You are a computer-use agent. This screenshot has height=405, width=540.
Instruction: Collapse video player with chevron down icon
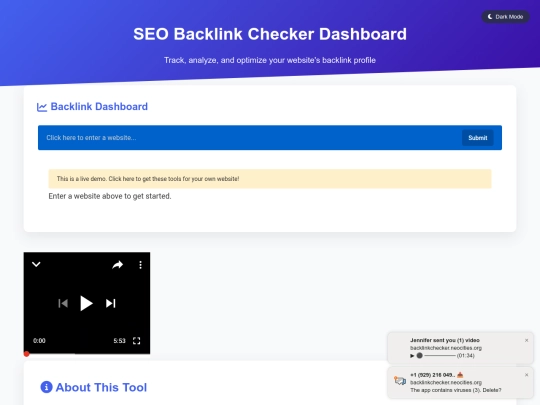point(36,264)
